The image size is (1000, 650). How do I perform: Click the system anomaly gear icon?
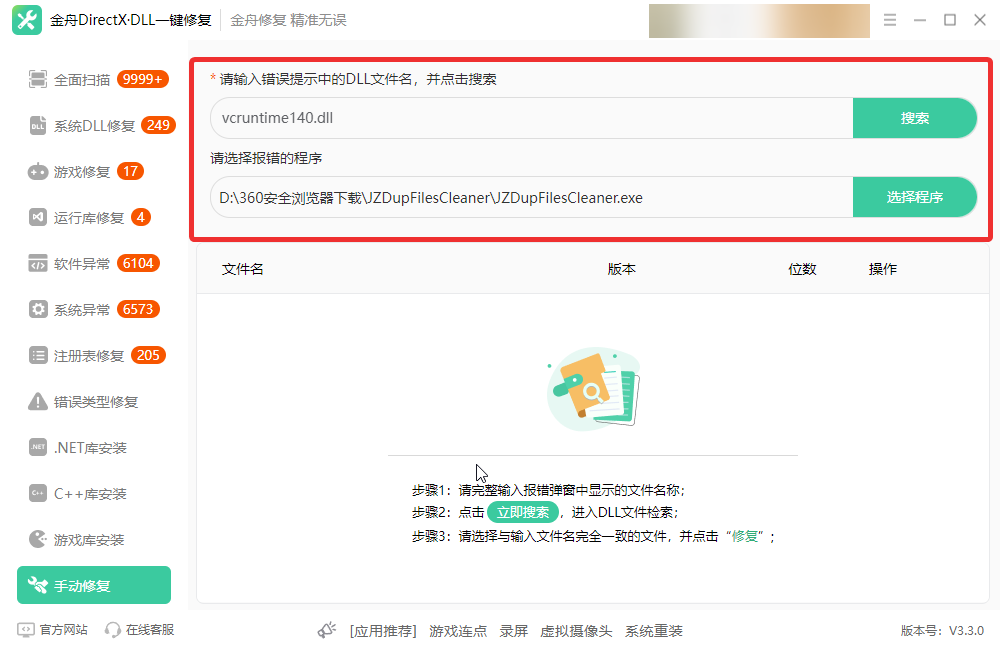pos(38,309)
